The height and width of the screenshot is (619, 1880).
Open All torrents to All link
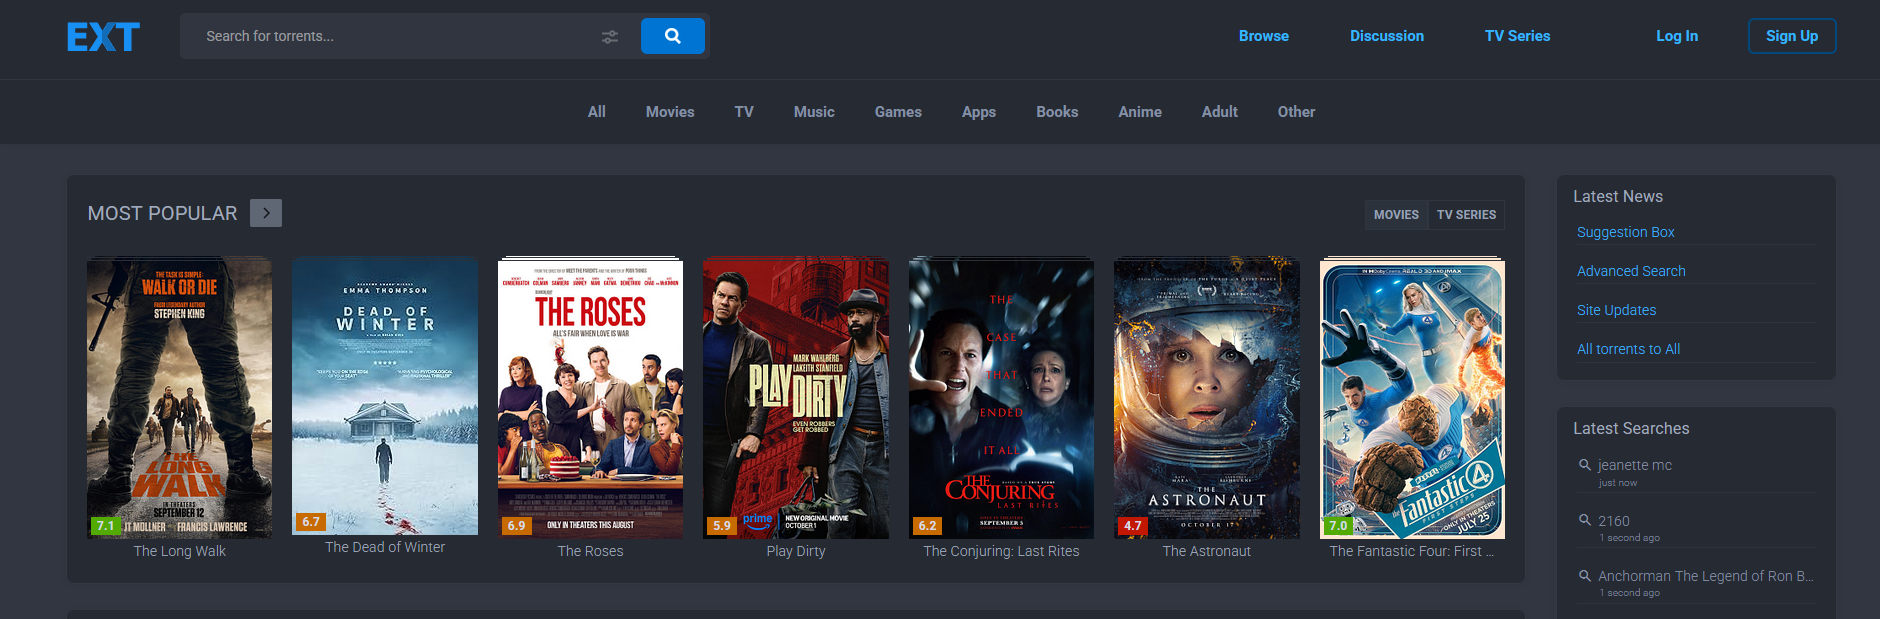coord(1628,349)
